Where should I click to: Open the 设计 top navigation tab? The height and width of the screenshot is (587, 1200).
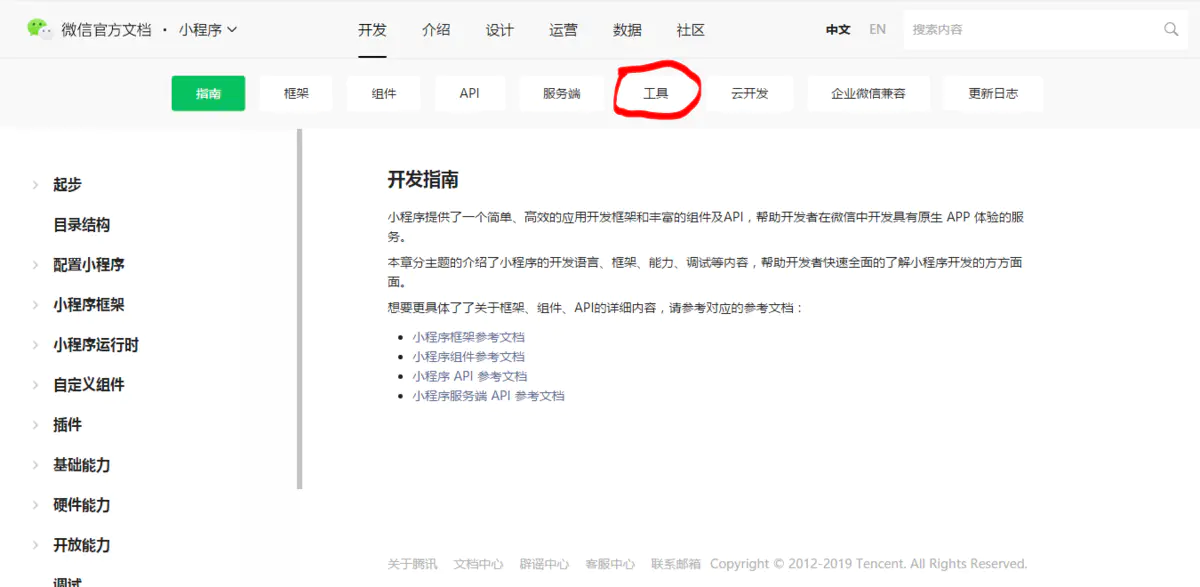[x=500, y=30]
